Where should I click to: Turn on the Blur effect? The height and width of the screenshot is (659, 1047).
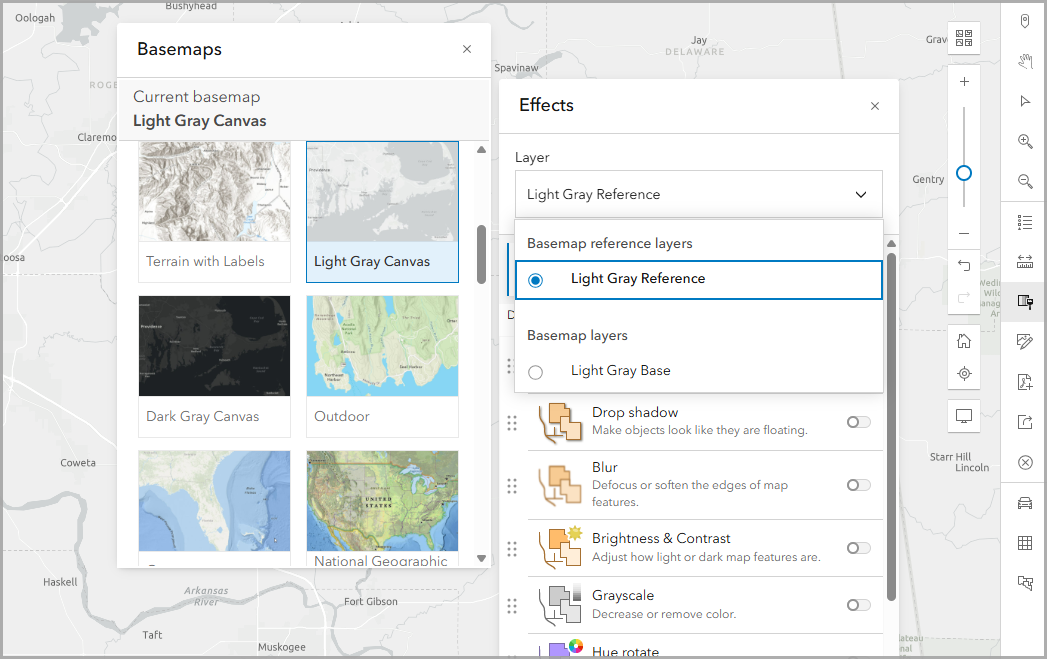[x=858, y=485]
